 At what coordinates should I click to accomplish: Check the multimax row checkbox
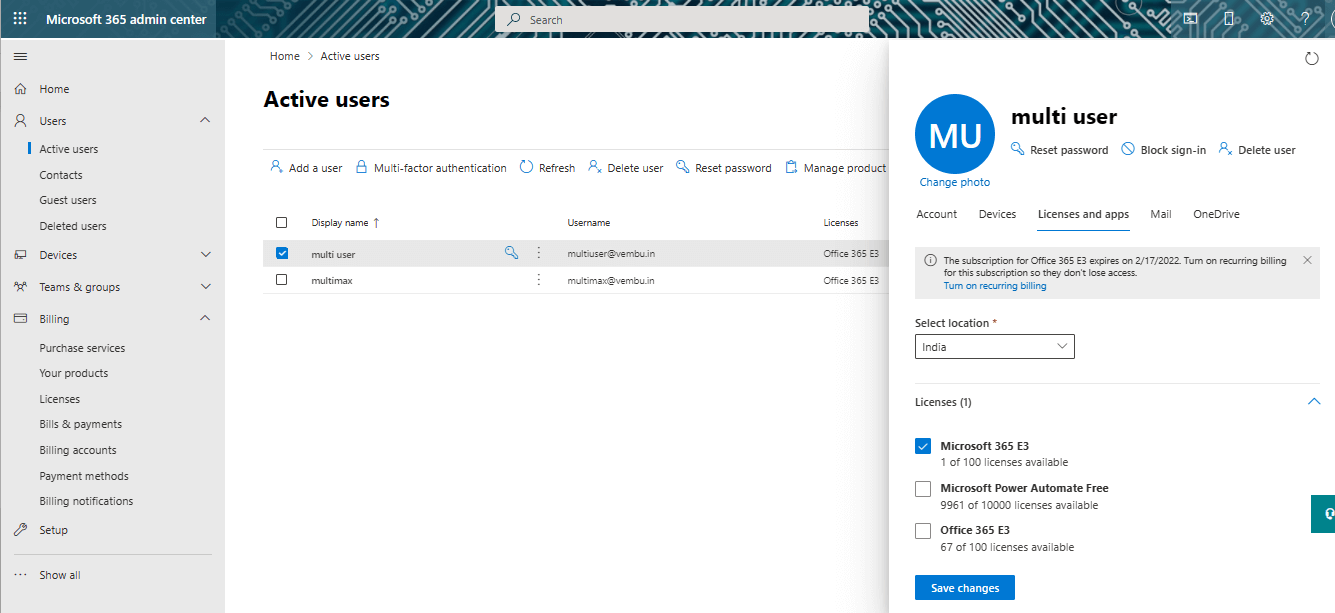coord(281,280)
